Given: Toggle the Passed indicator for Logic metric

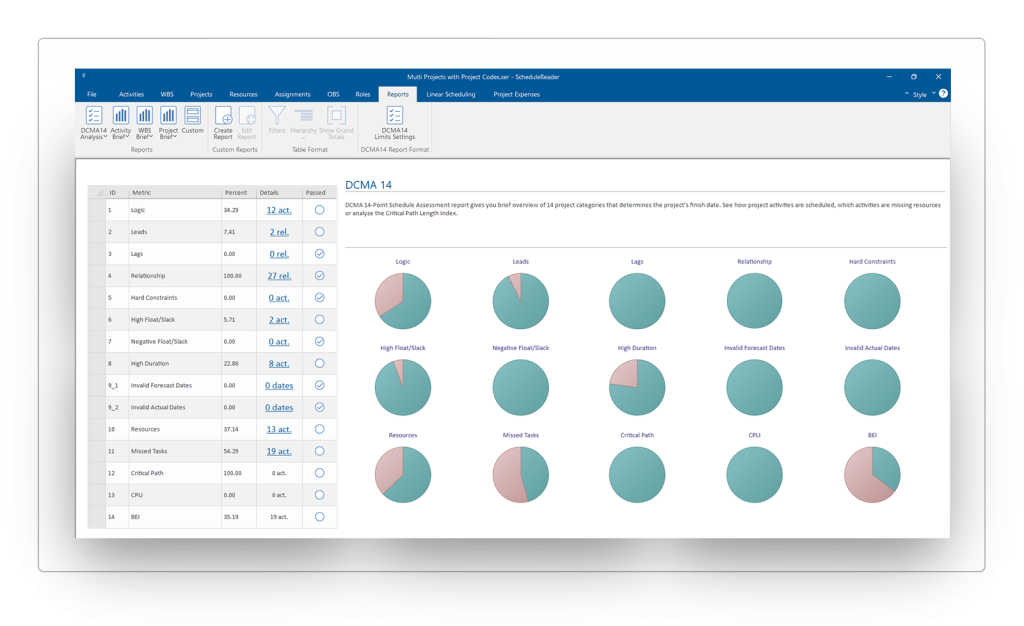Looking at the screenshot, I should pos(319,209).
